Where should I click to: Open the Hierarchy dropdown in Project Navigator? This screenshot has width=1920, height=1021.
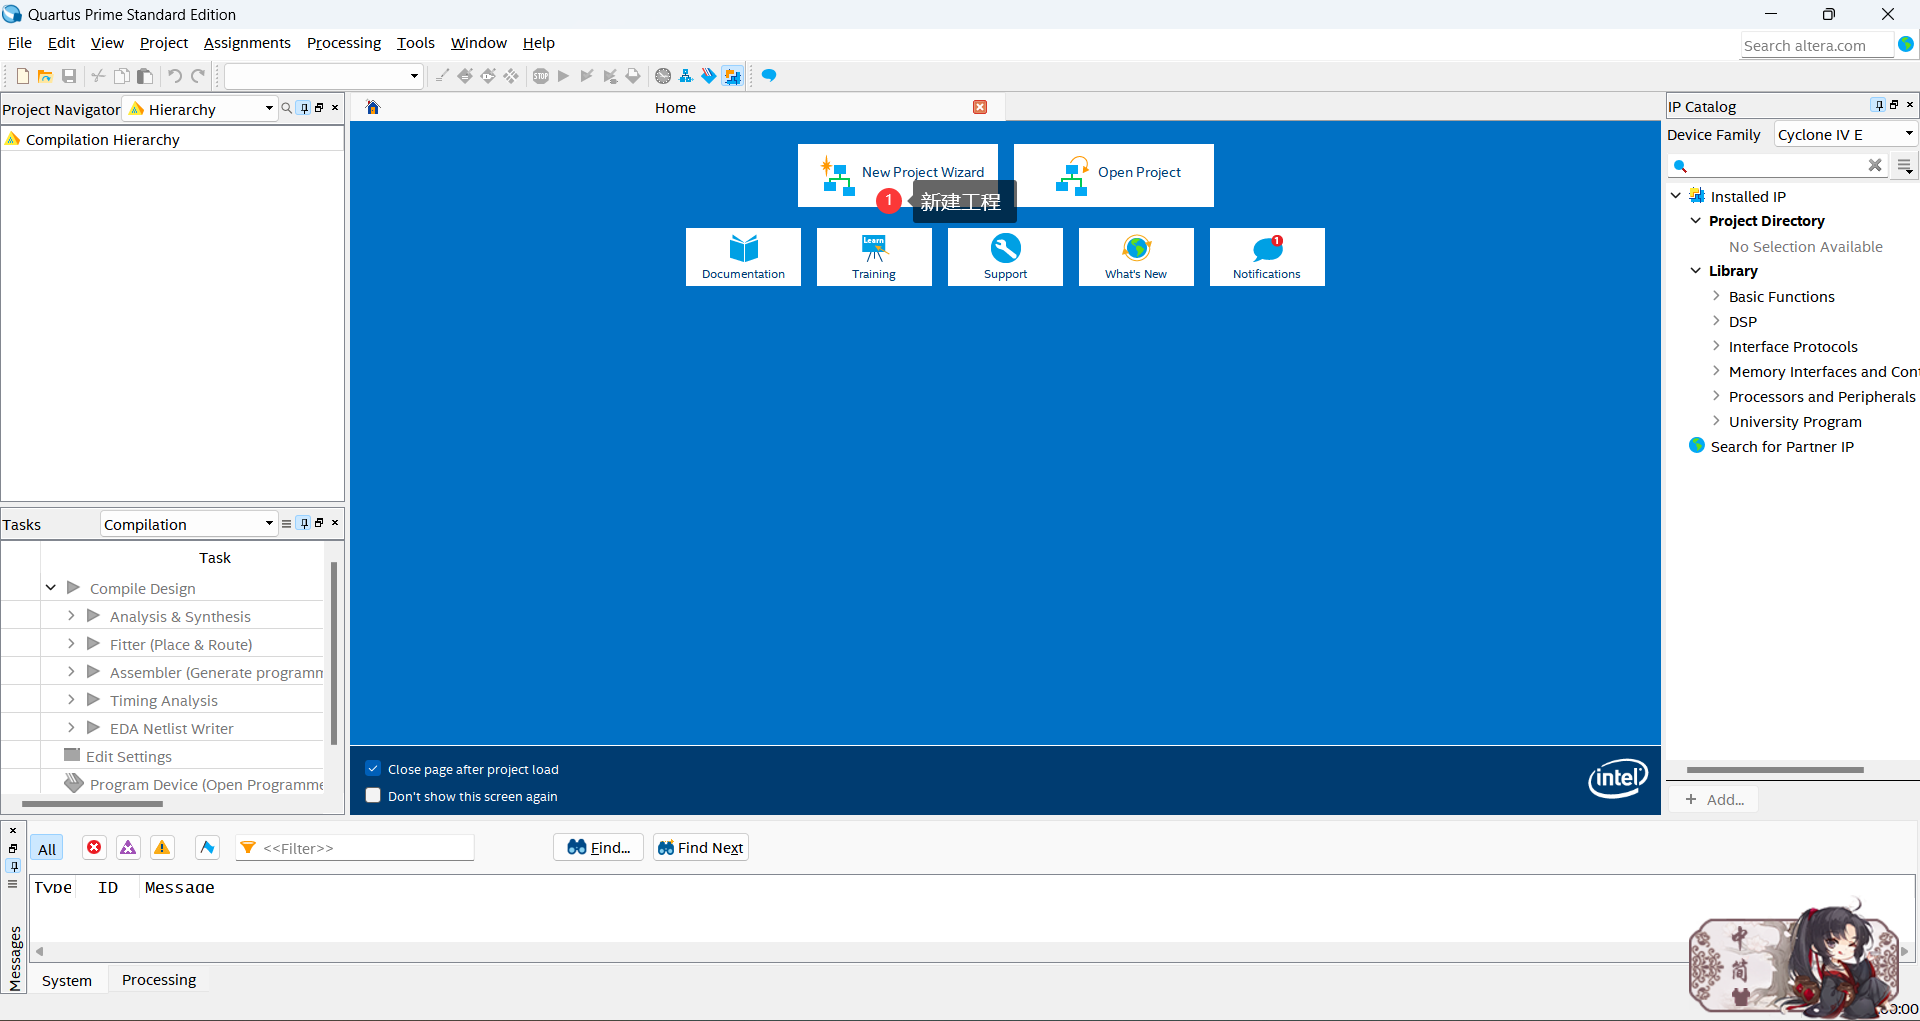[x=200, y=109]
